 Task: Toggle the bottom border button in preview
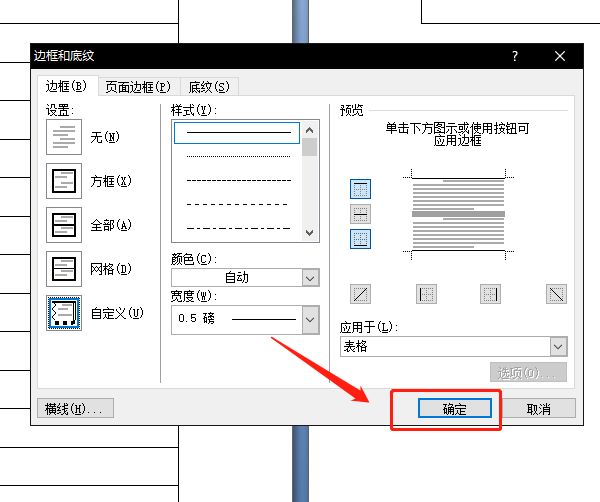pyautogui.click(x=360, y=239)
